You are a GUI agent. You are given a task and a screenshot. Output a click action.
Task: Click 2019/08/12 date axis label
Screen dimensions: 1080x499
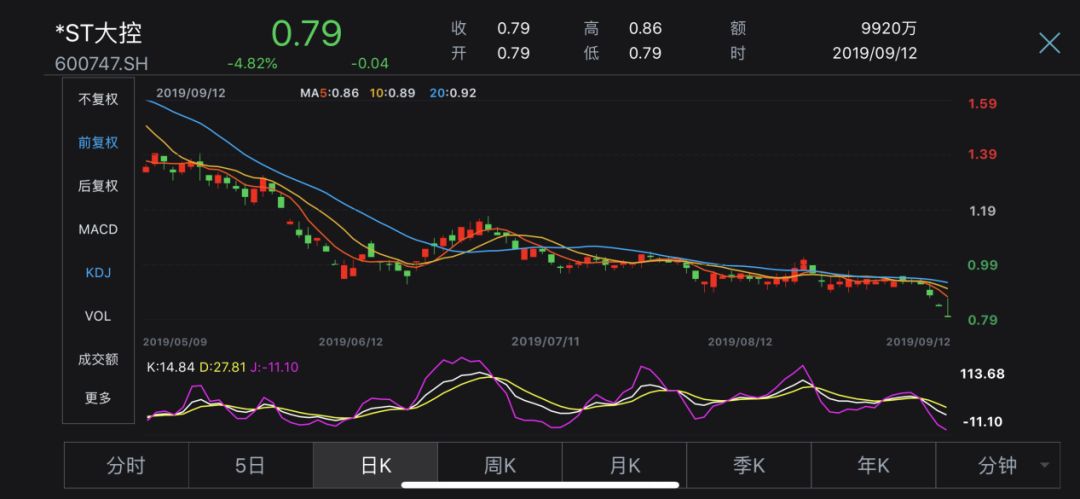tap(740, 341)
